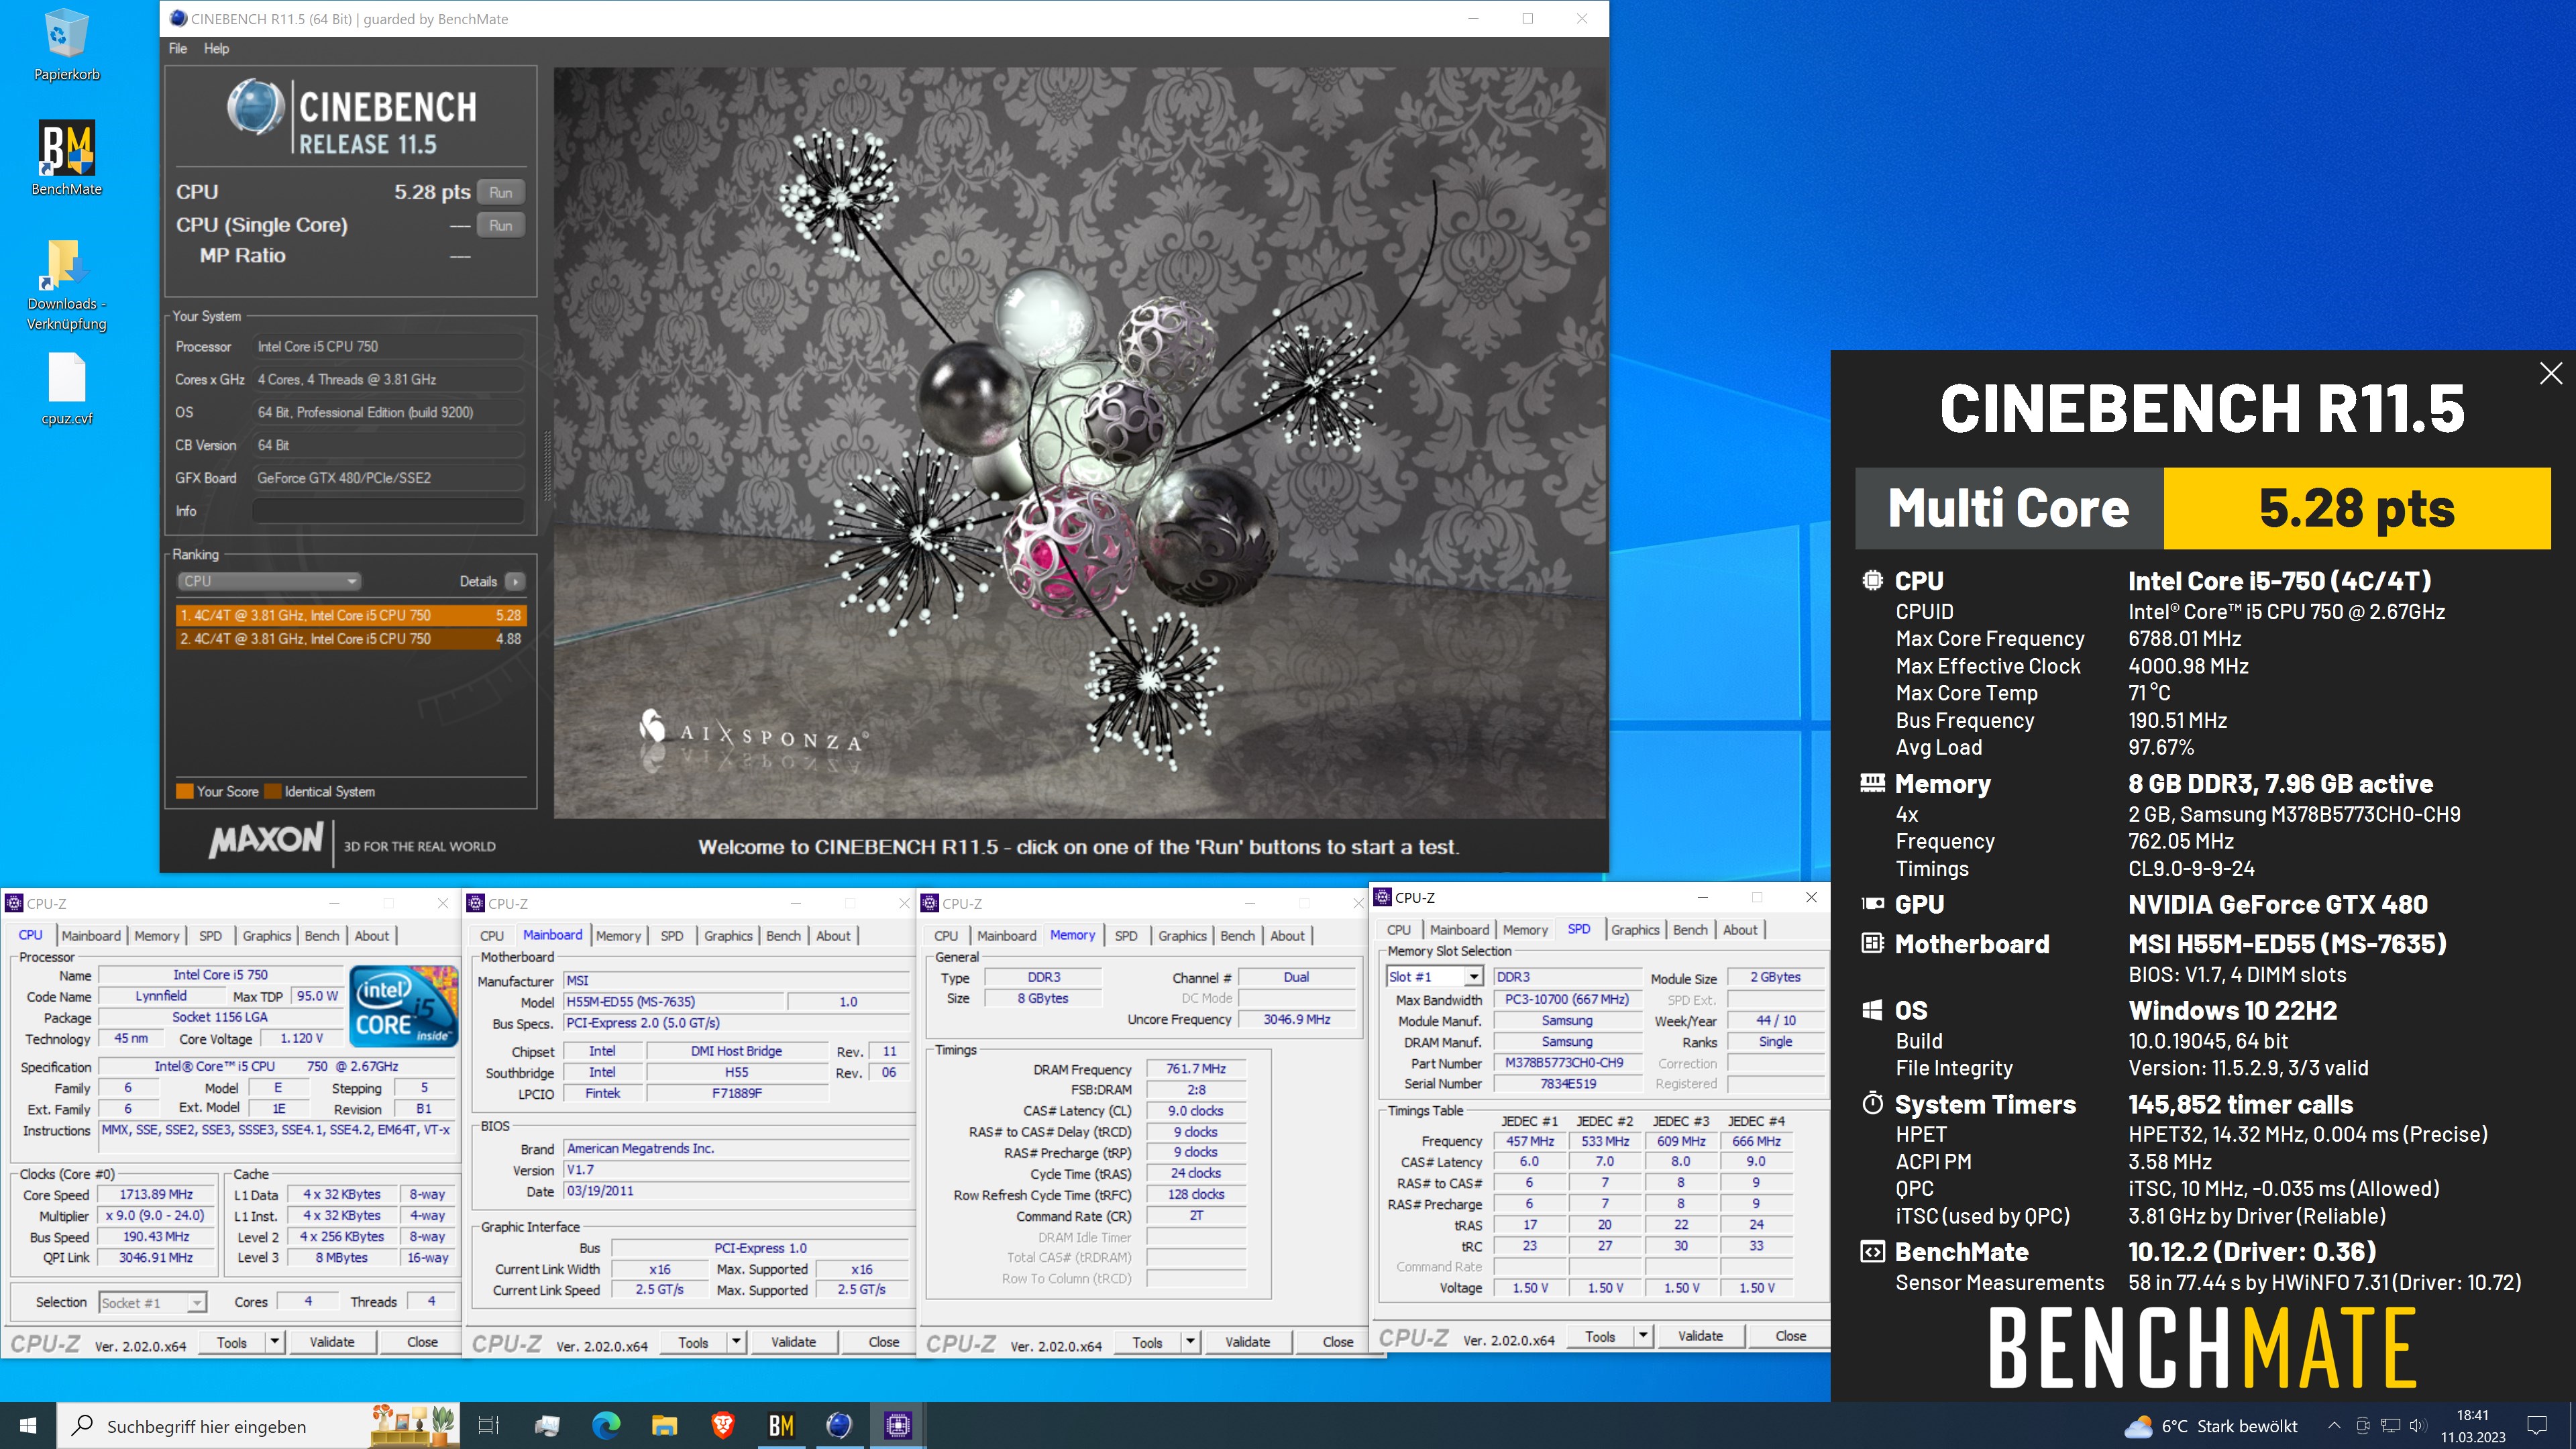Open Socket #1 selection dropdown in CPU-Z
2576x1449 pixels.
coord(153,1302)
